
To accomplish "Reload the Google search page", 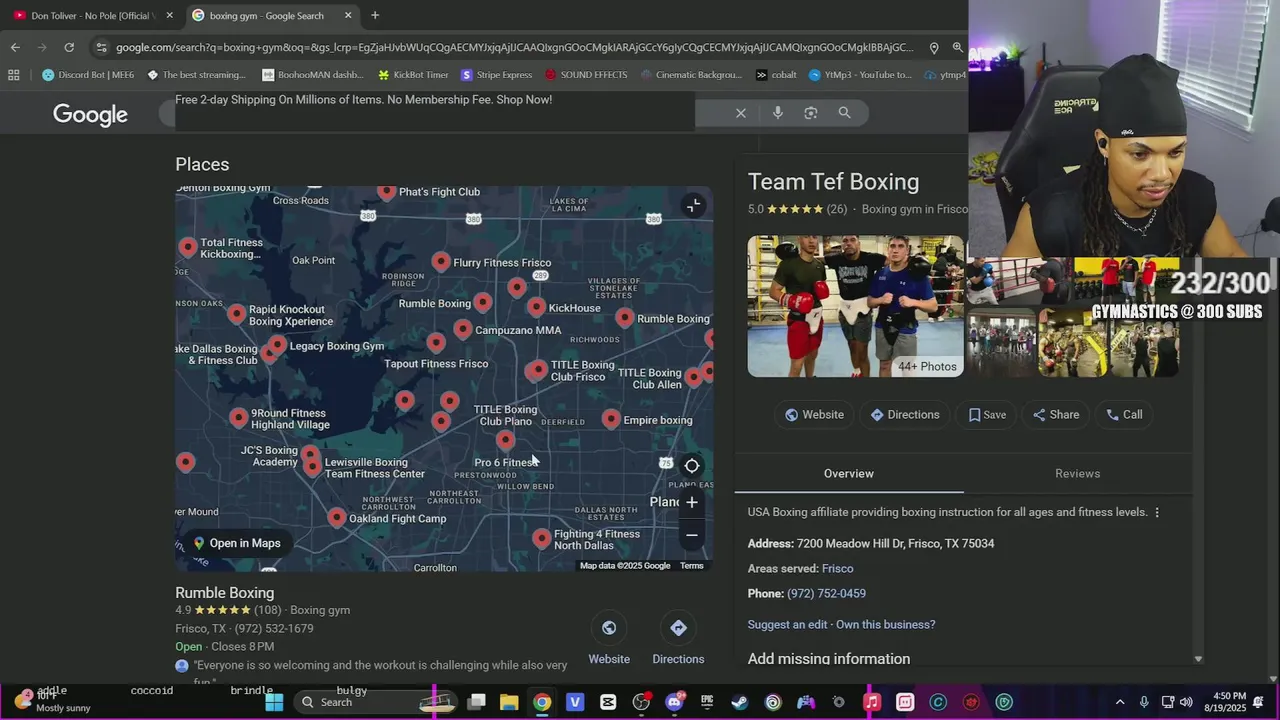I will pos(69,47).
